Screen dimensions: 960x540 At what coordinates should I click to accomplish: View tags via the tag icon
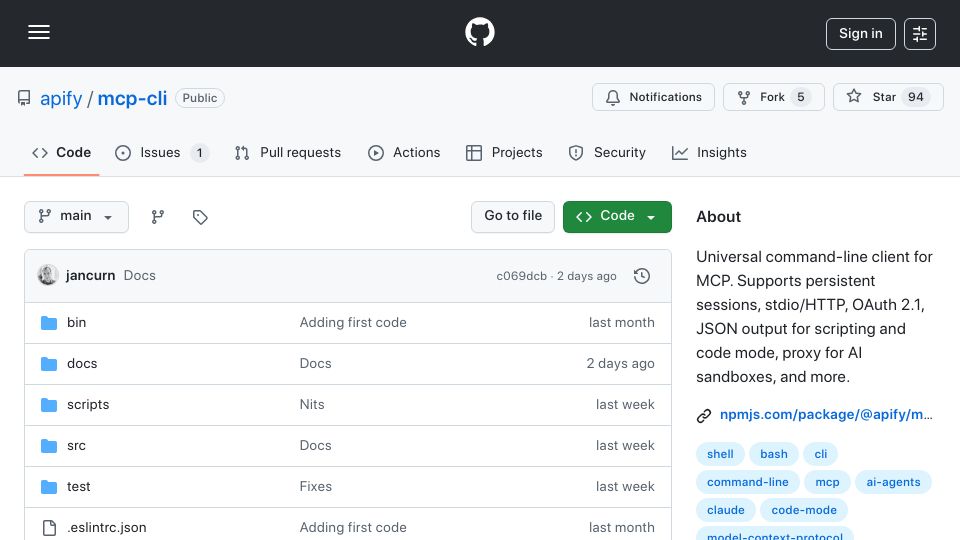click(x=200, y=217)
